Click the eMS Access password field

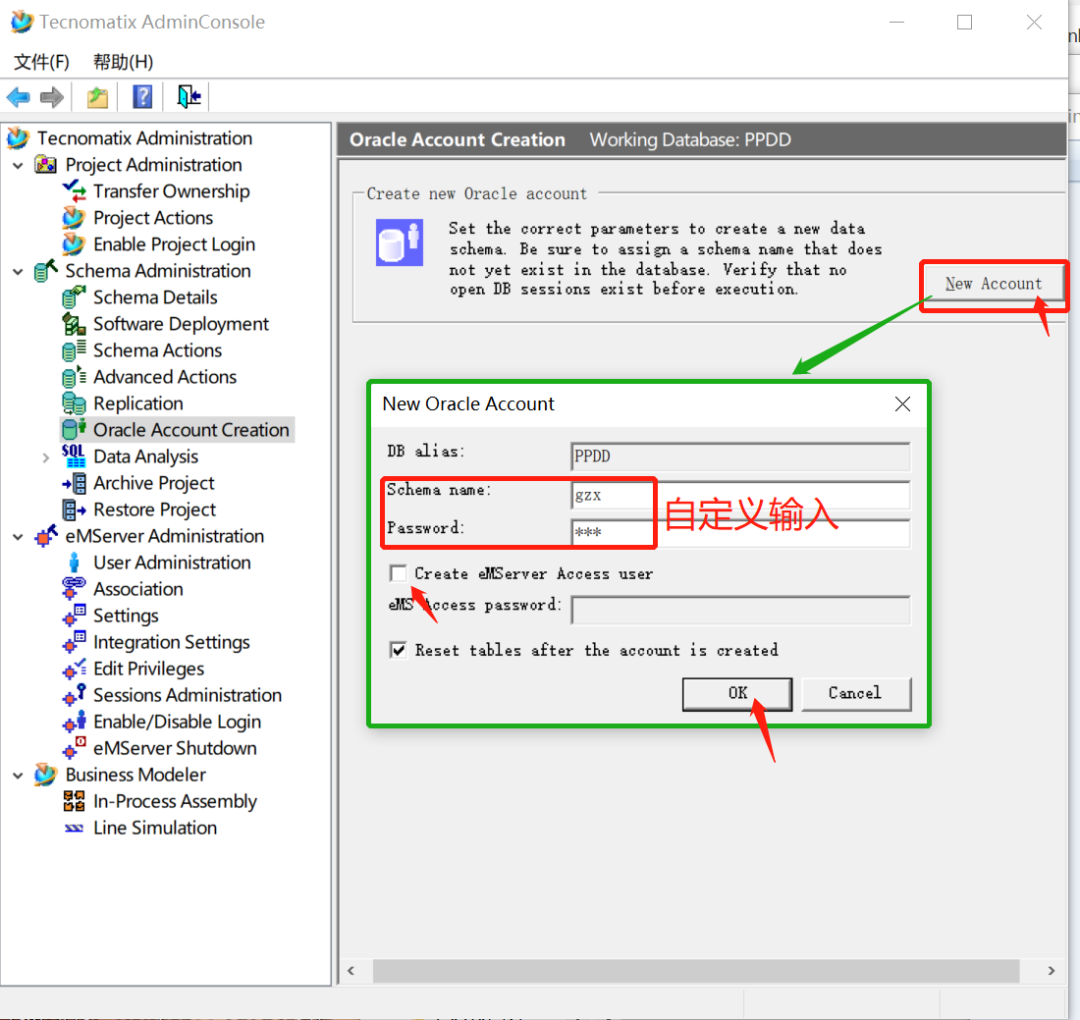740,610
